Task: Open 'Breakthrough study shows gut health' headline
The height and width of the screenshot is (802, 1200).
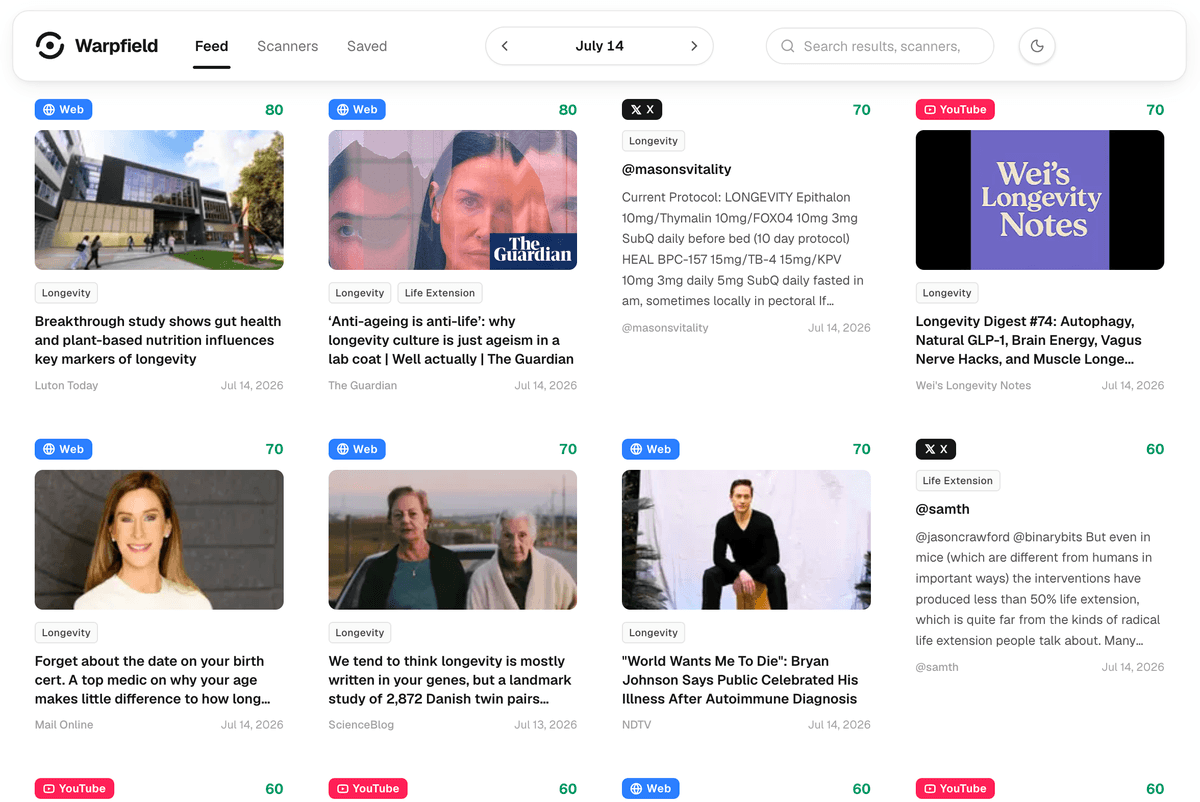Action: point(158,340)
